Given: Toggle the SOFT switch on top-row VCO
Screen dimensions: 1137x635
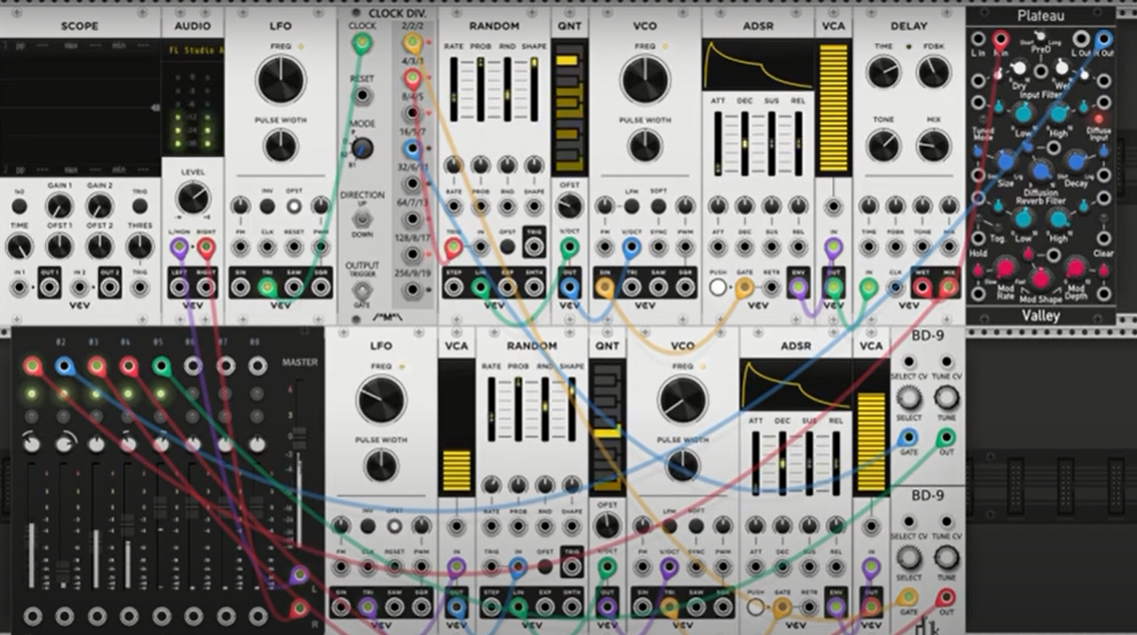Looking at the screenshot, I should point(658,207).
